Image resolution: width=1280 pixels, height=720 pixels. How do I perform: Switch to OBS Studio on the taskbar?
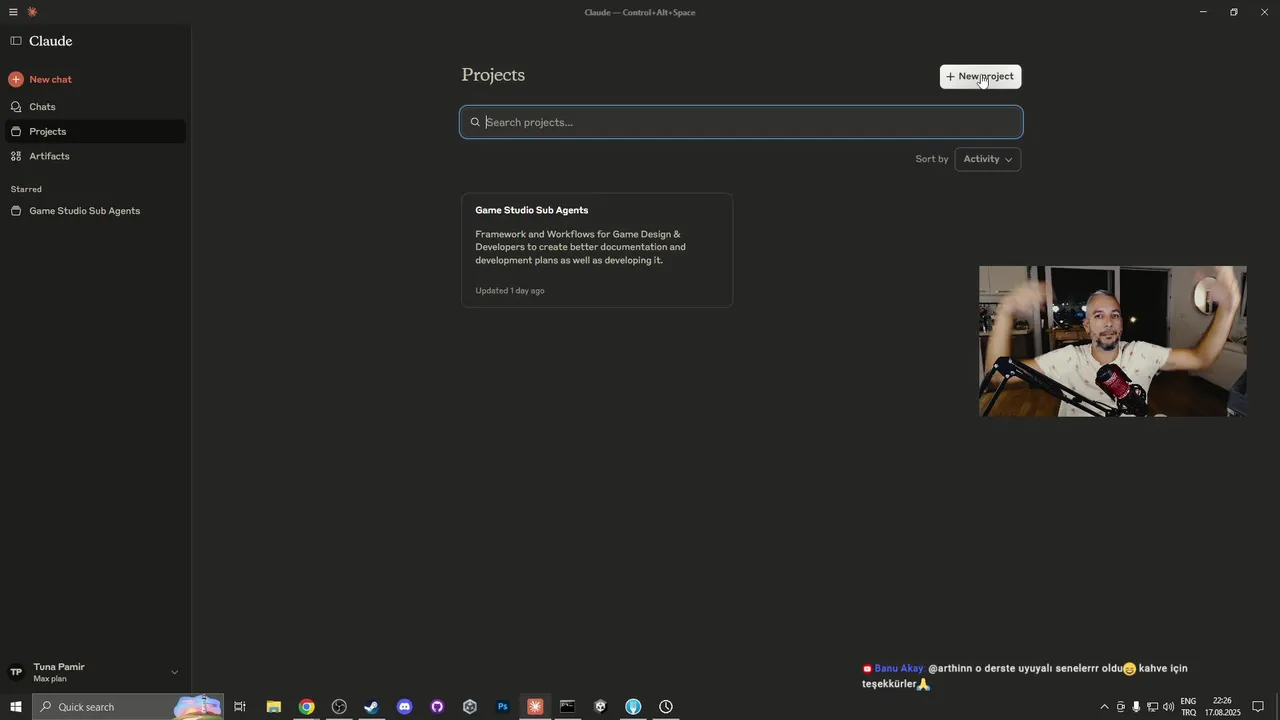(339, 707)
